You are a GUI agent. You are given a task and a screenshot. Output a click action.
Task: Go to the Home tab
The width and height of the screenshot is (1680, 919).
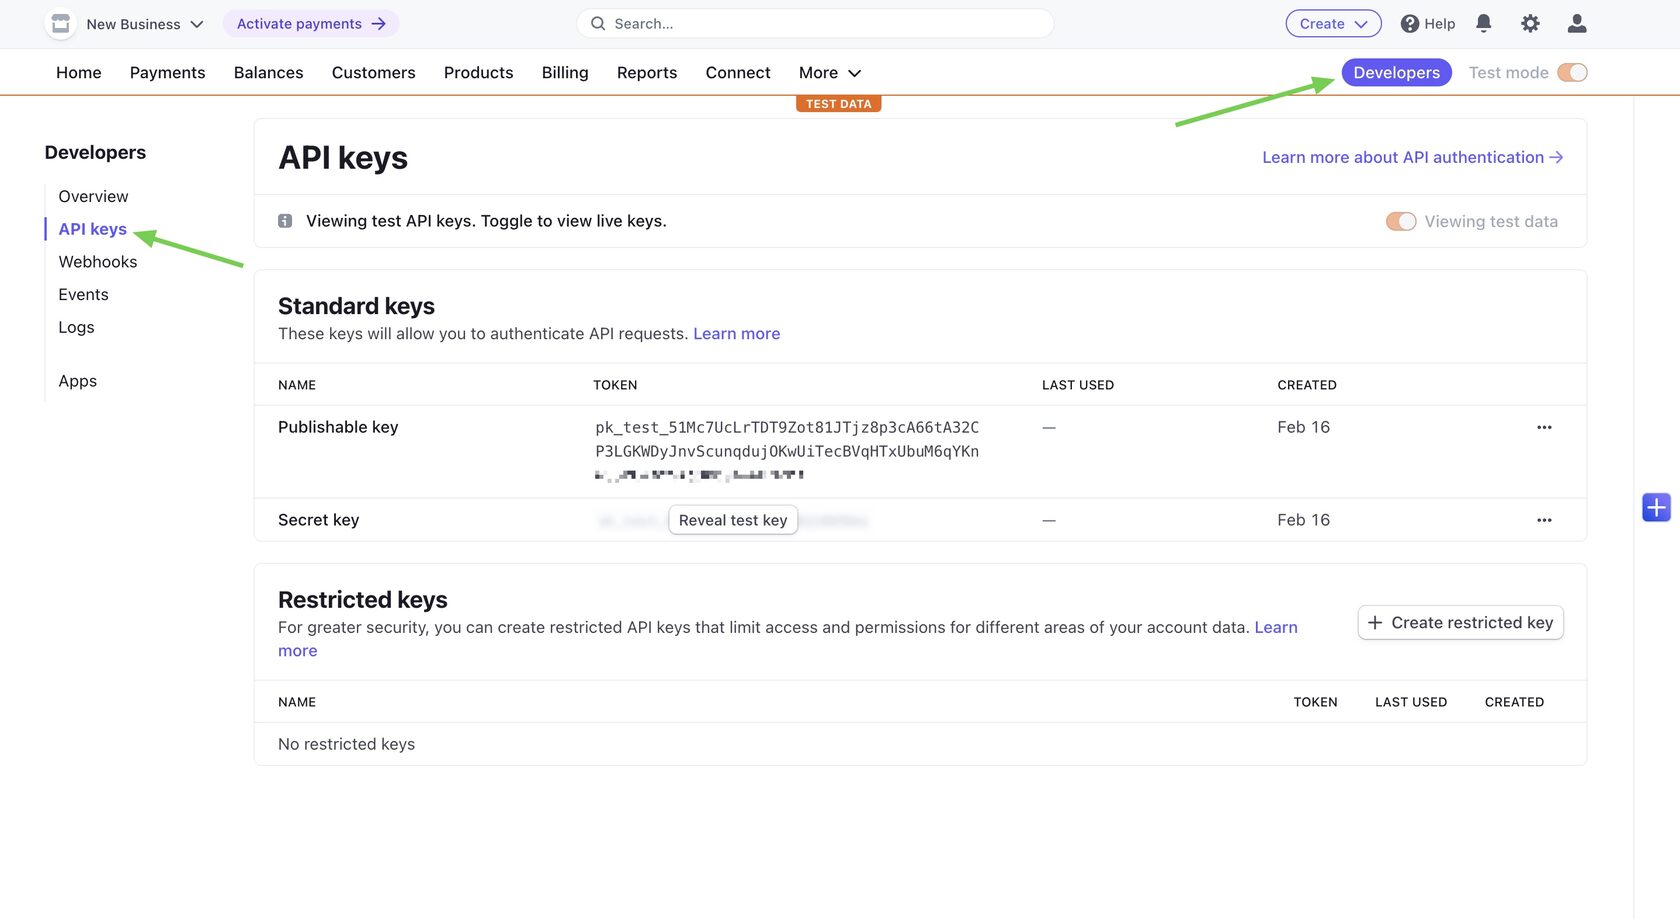[79, 72]
